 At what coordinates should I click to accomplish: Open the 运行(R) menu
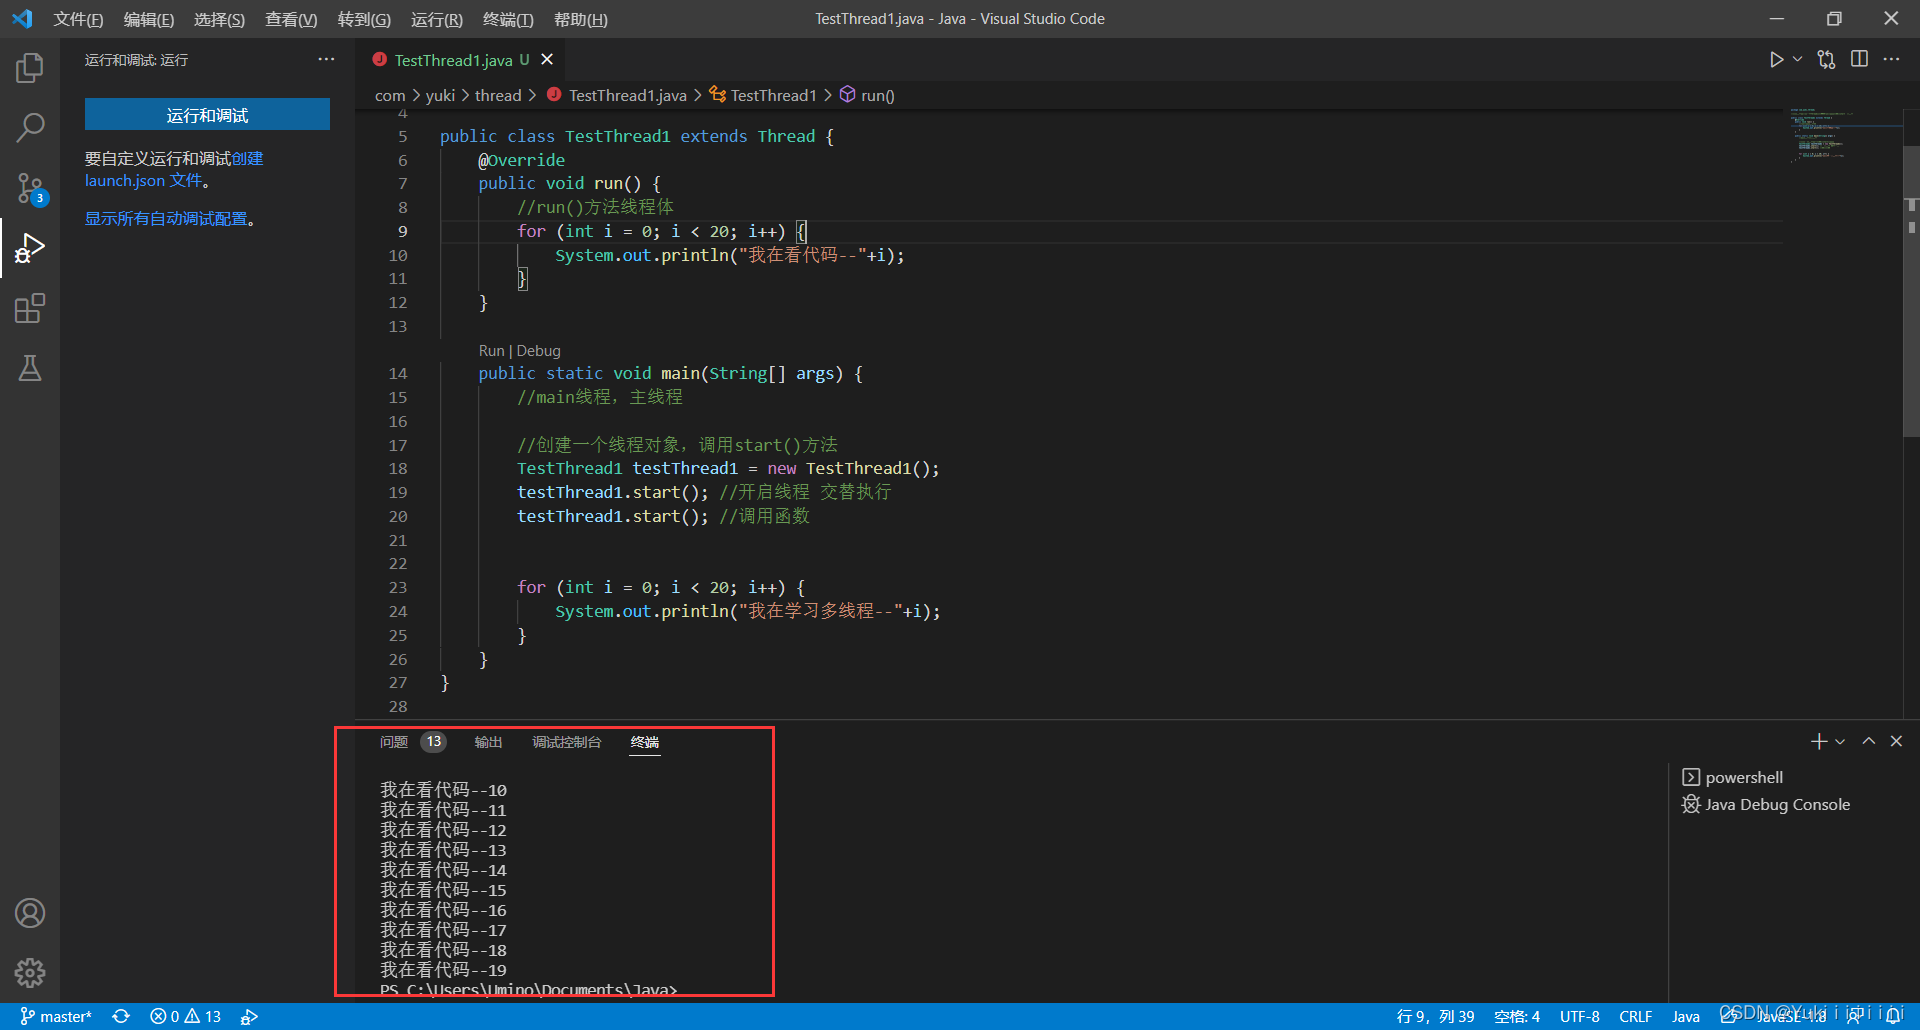436,19
